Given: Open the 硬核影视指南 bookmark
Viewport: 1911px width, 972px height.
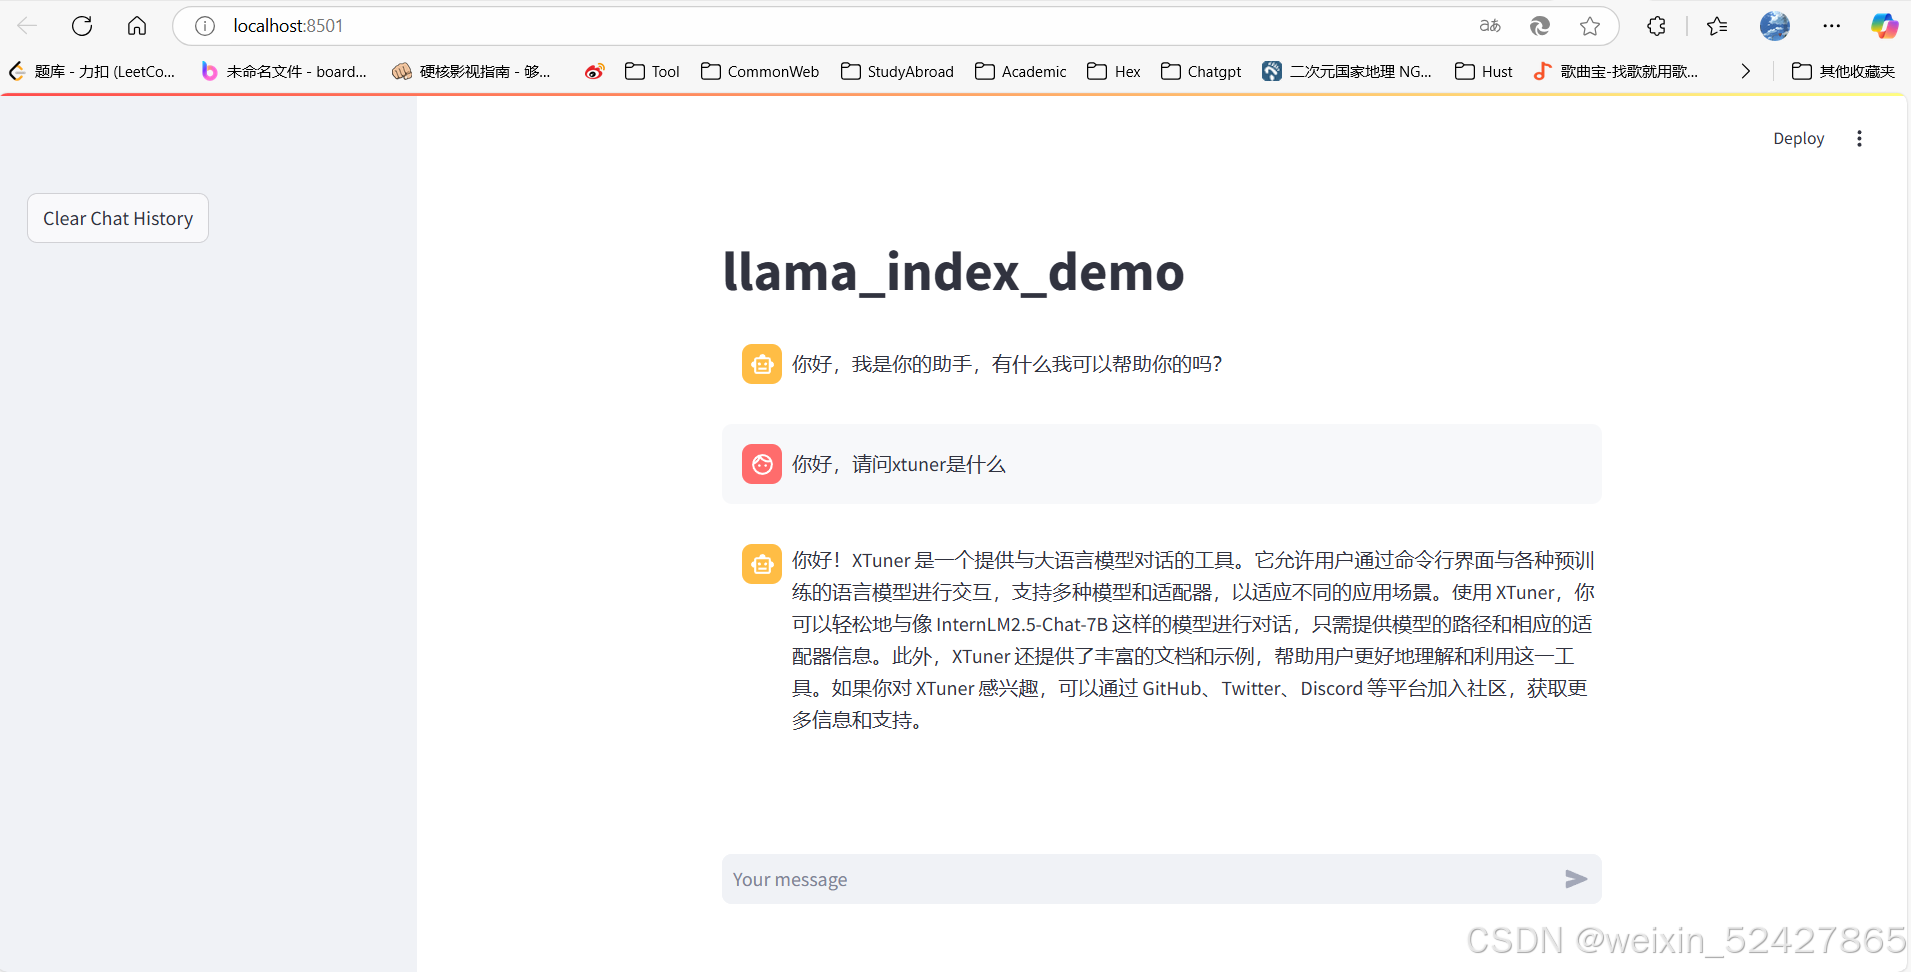Looking at the screenshot, I should point(471,71).
